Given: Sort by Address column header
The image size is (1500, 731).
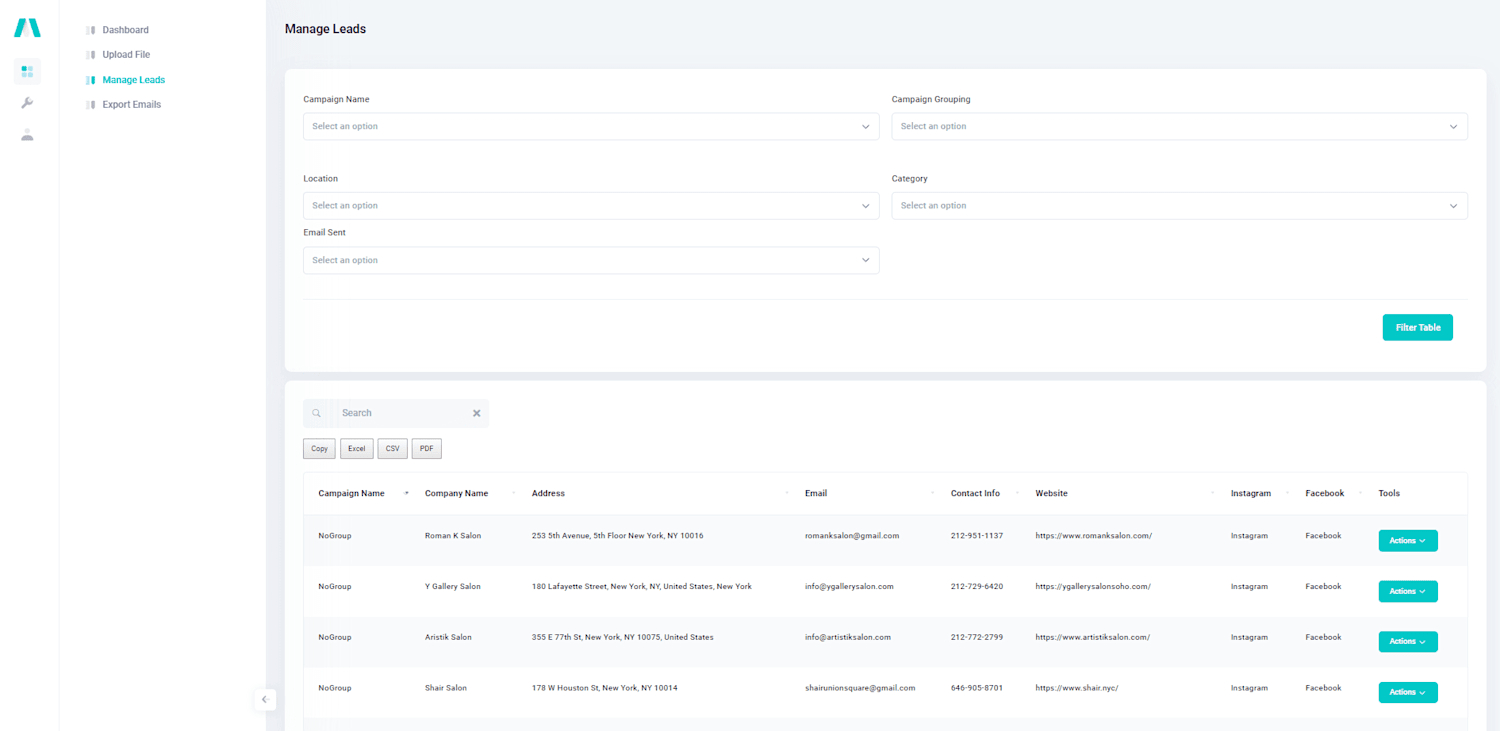Looking at the screenshot, I should pyautogui.click(x=548, y=493).
